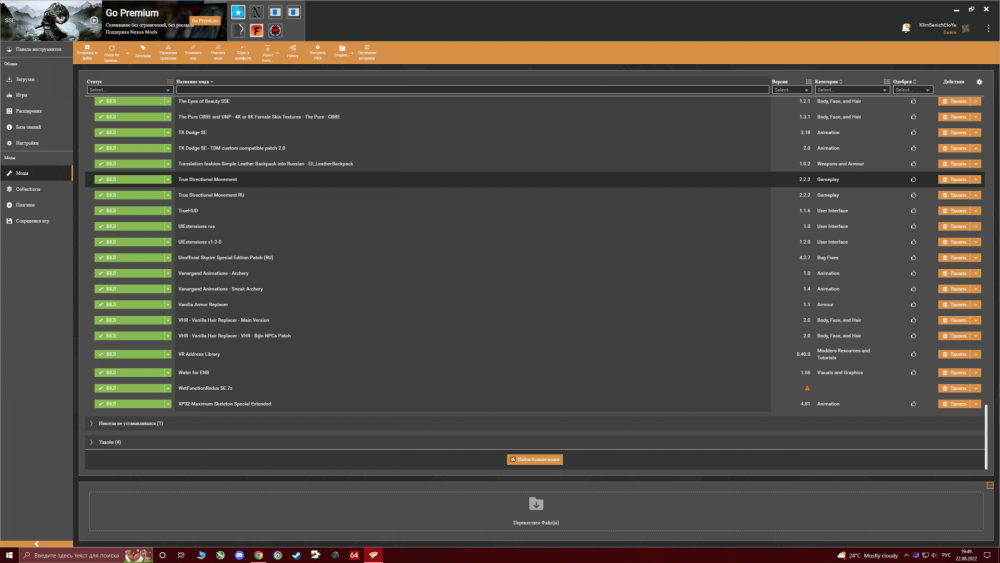Viewport: 1000px width, 563px height.
Task: Open Category filter Select dropdown
Action: click(x=851, y=90)
